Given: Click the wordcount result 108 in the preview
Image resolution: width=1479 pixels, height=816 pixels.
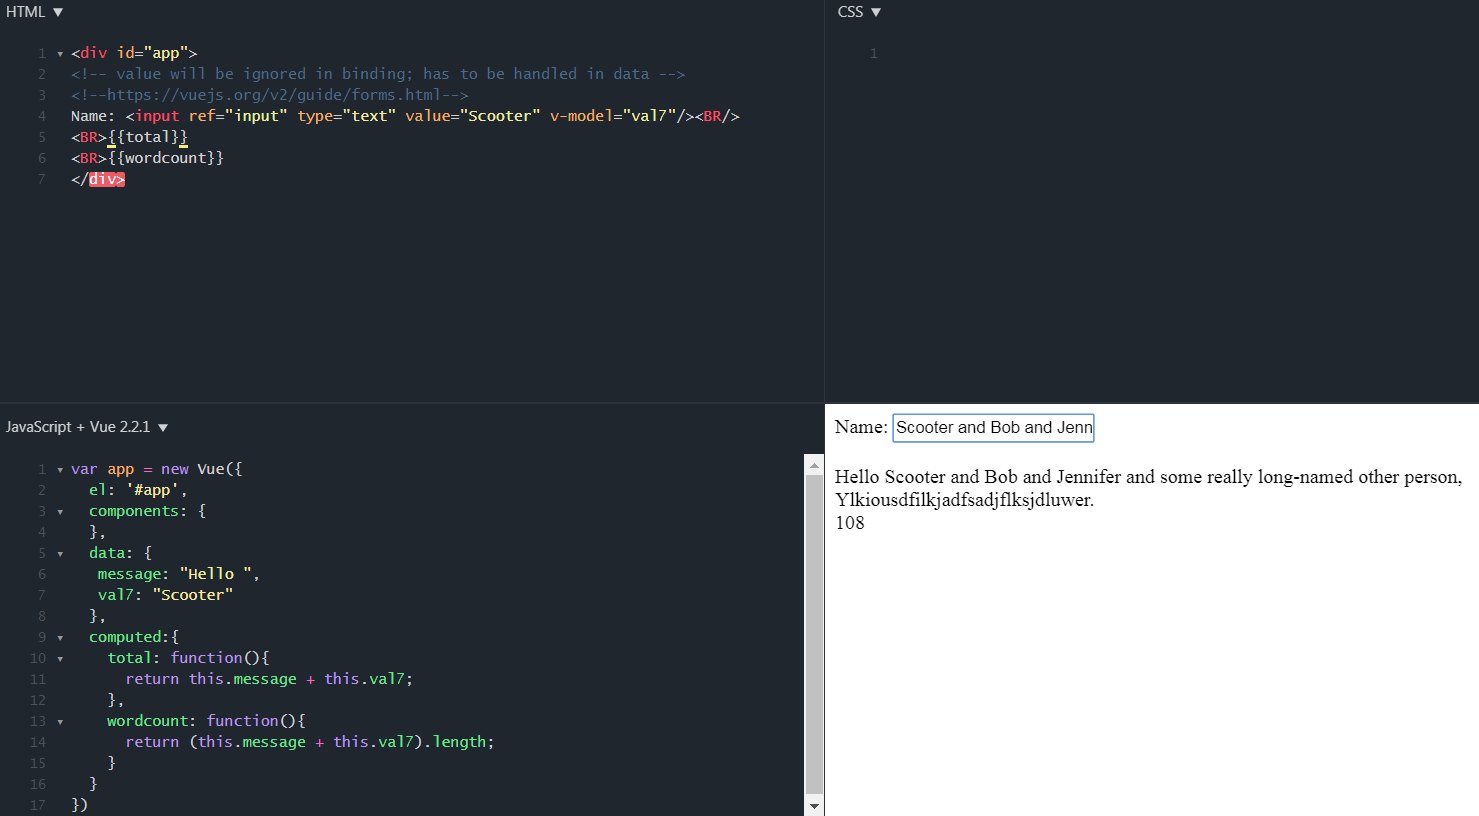Looking at the screenshot, I should [850, 522].
